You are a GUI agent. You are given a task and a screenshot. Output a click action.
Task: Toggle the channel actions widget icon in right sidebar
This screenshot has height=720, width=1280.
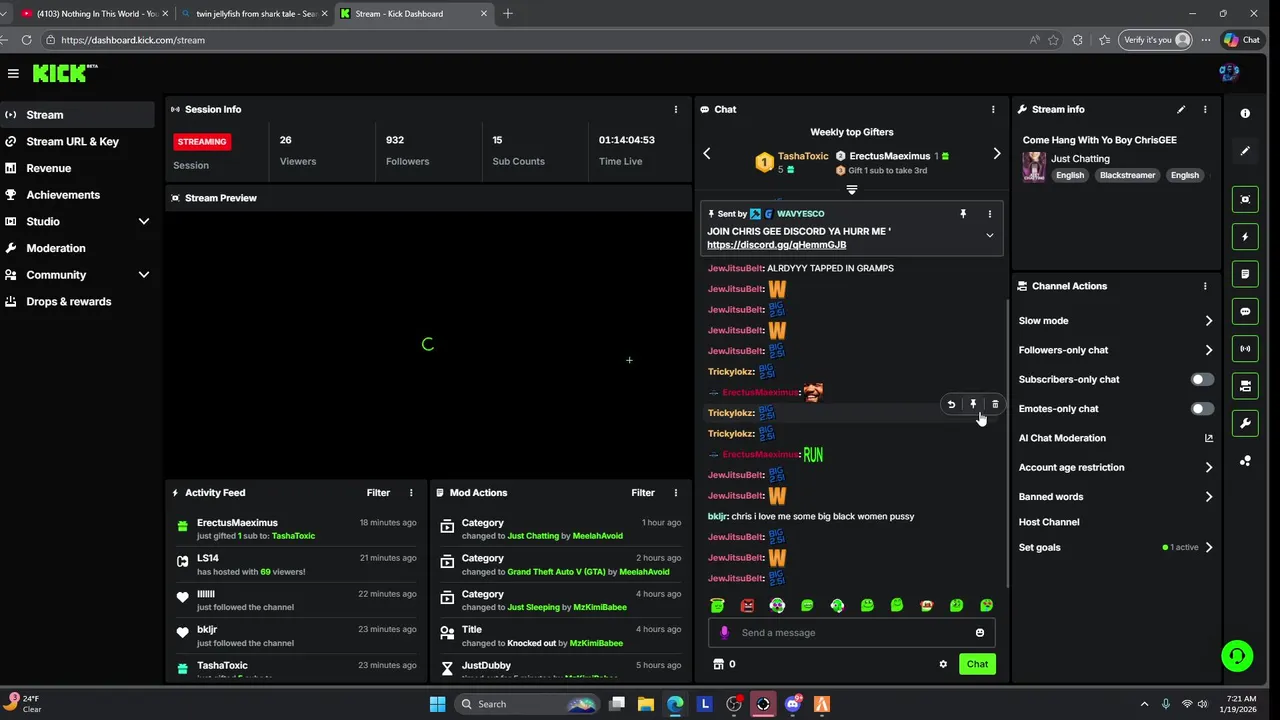click(x=1245, y=386)
